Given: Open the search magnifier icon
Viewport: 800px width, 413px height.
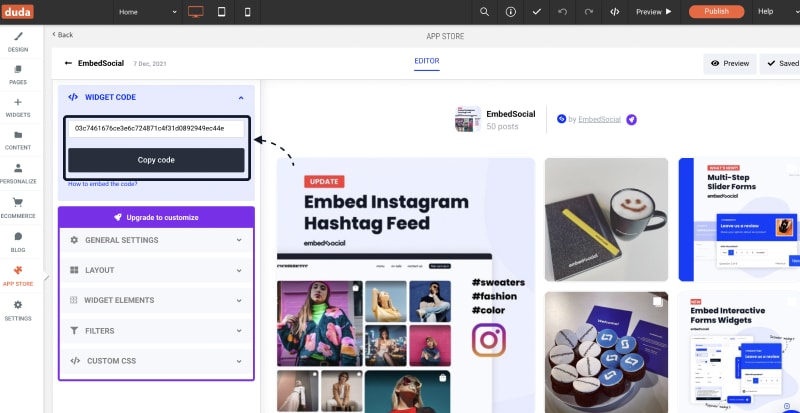Looking at the screenshot, I should click(x=484, y=12).
